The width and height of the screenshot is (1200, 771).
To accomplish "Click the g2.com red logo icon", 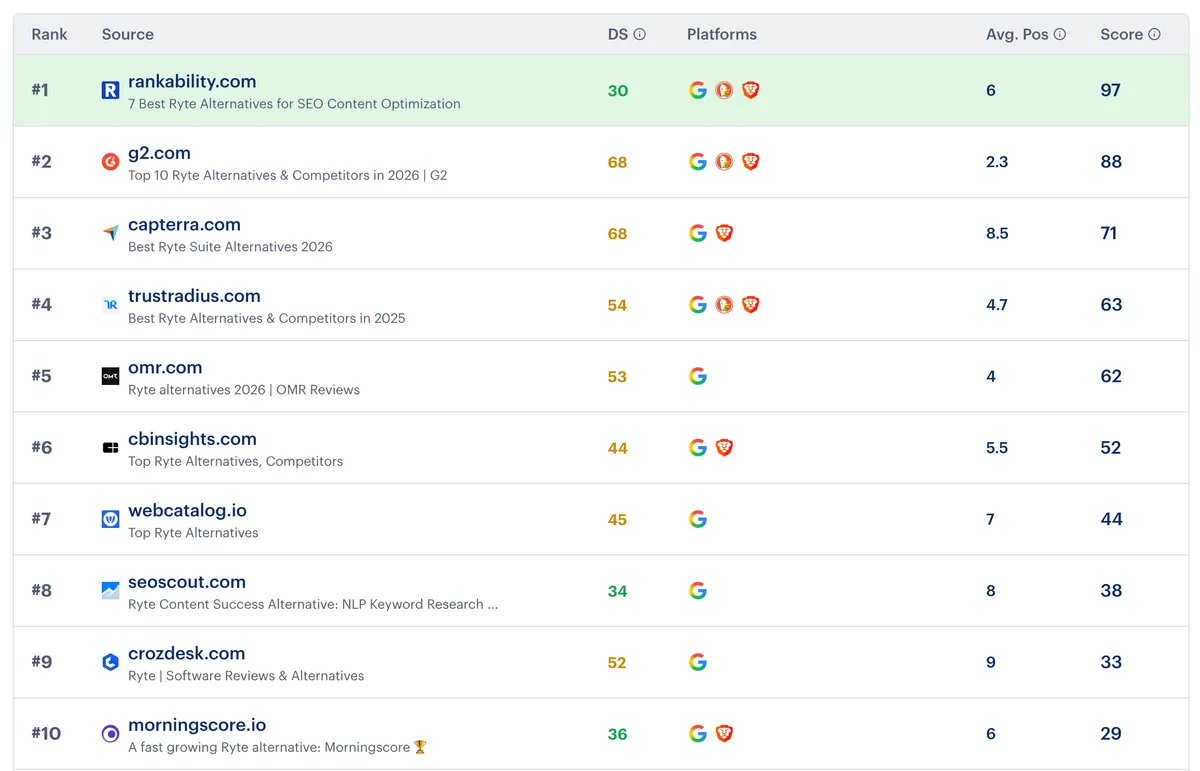I will tap(110, 162).
